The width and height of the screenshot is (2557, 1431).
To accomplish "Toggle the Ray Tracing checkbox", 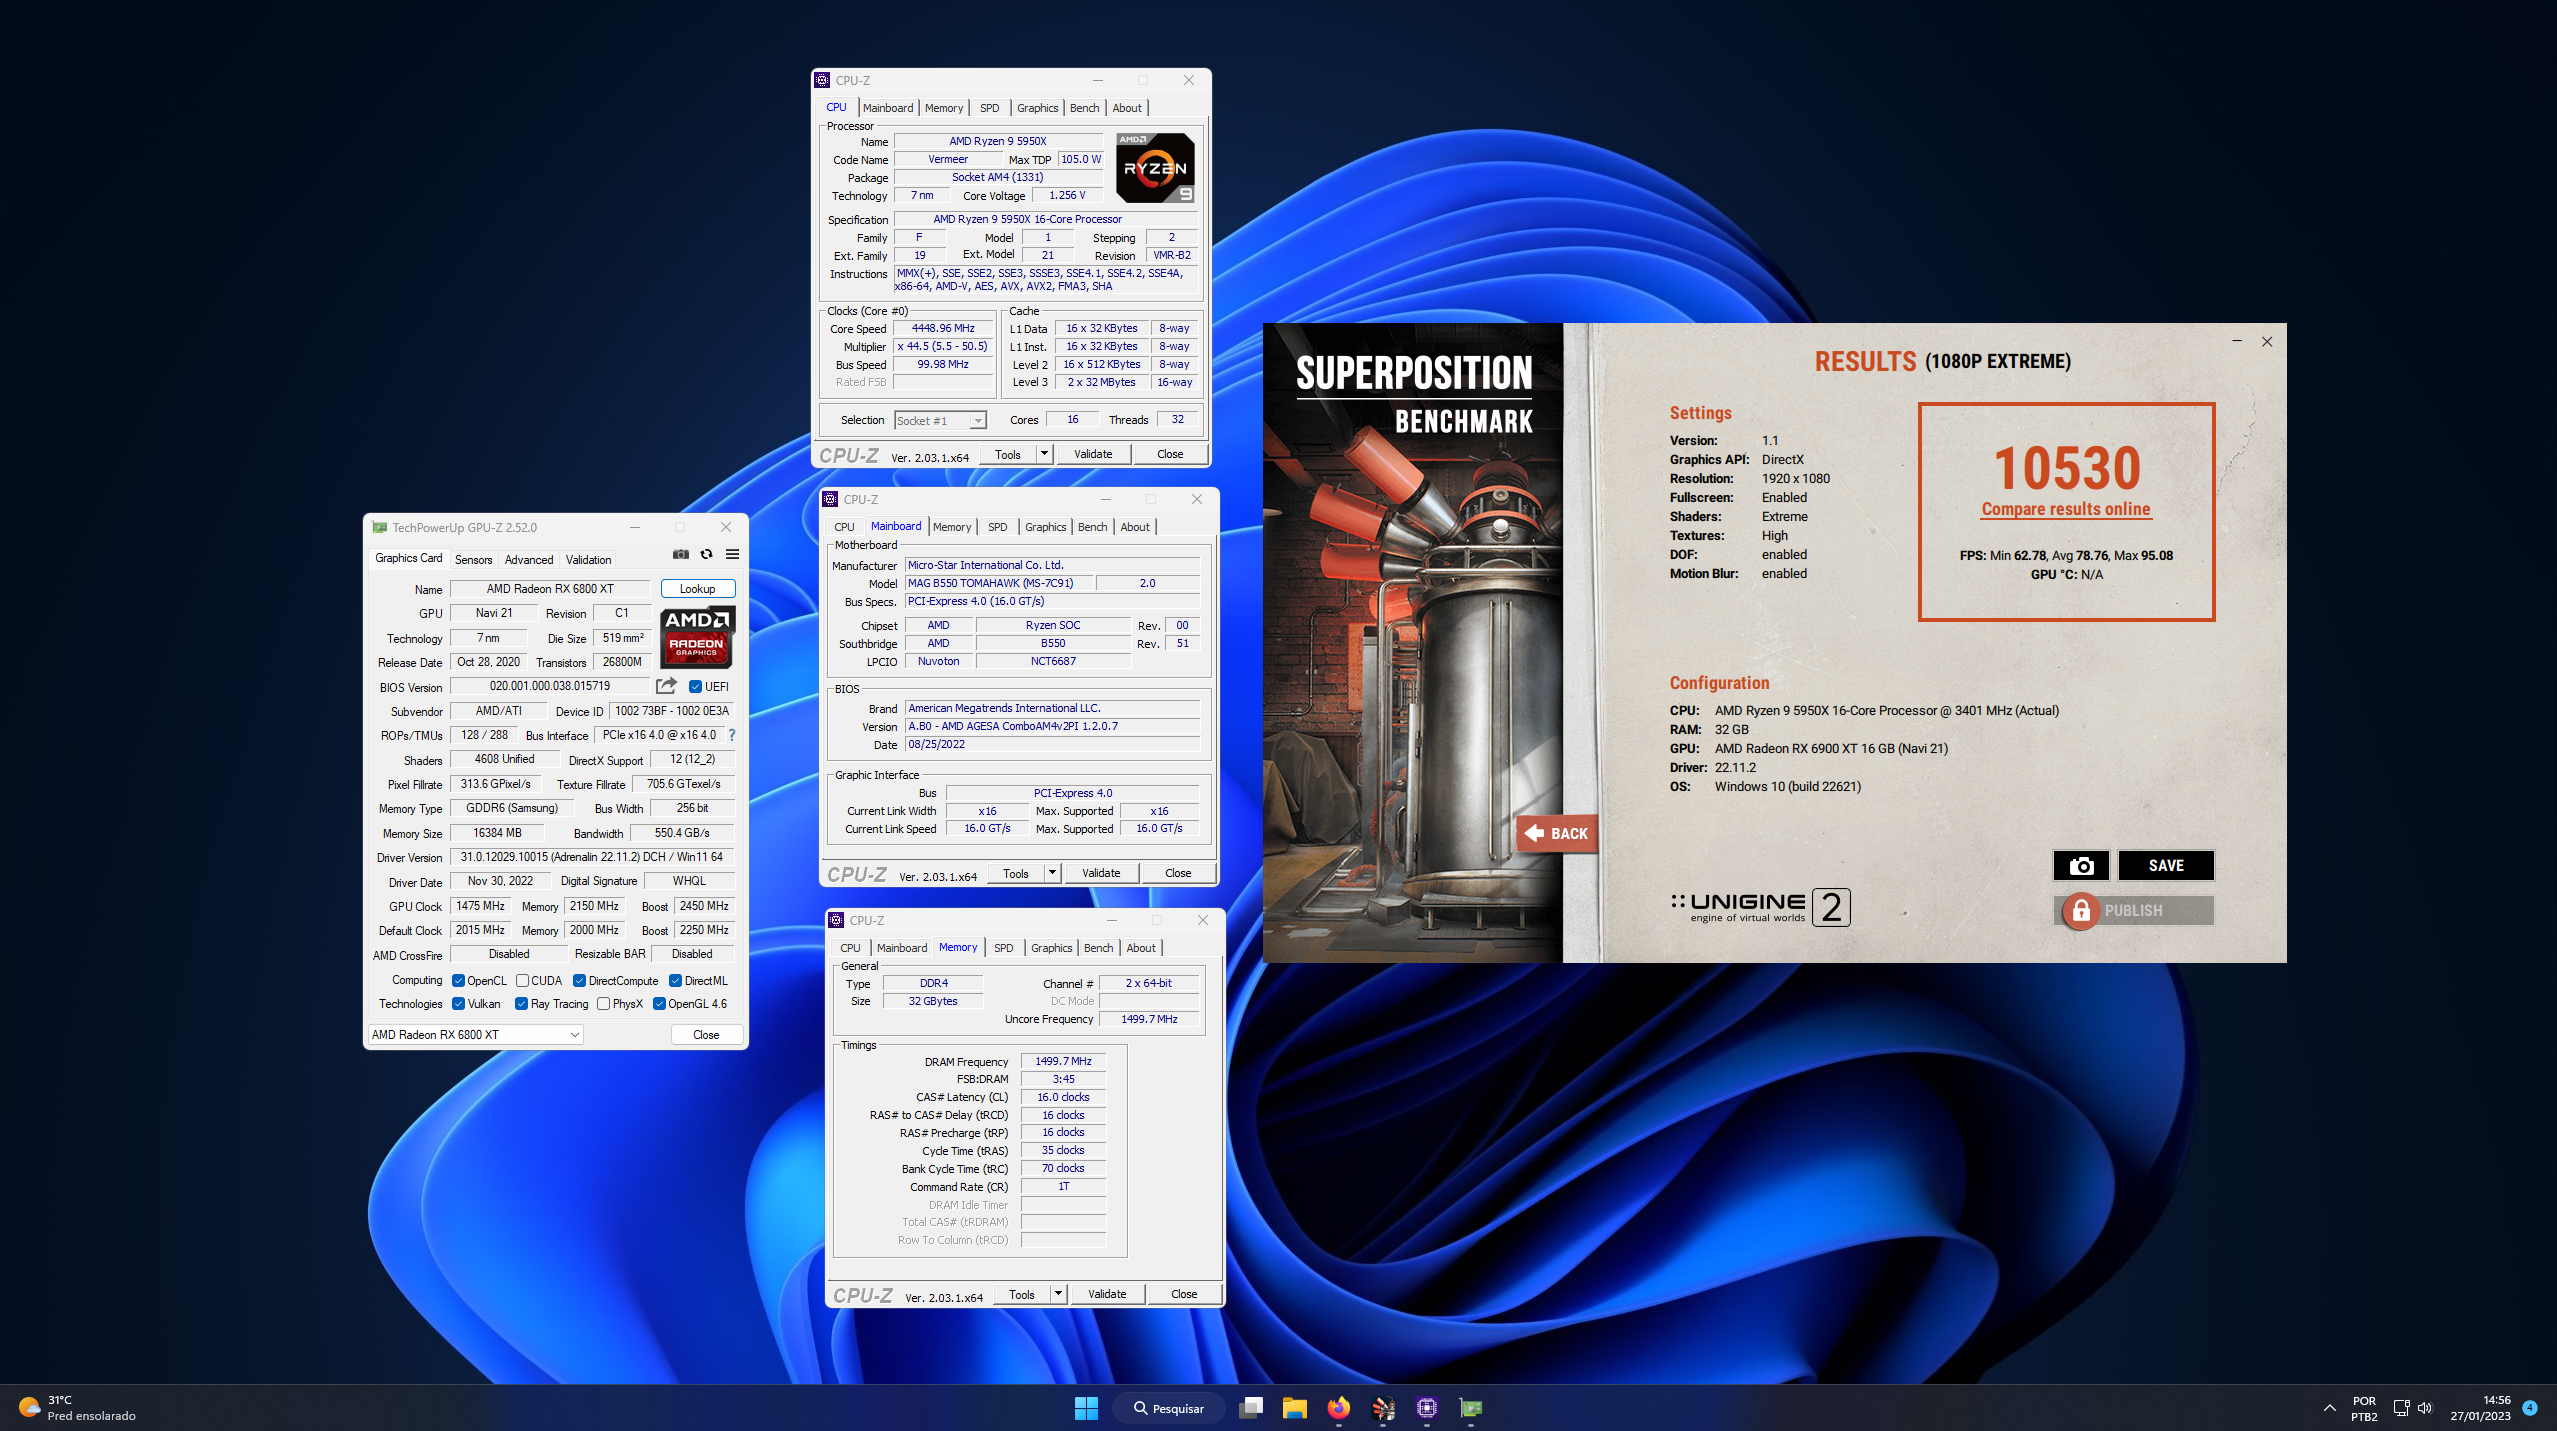I will pyautogui.click(x=521, y=1003).
